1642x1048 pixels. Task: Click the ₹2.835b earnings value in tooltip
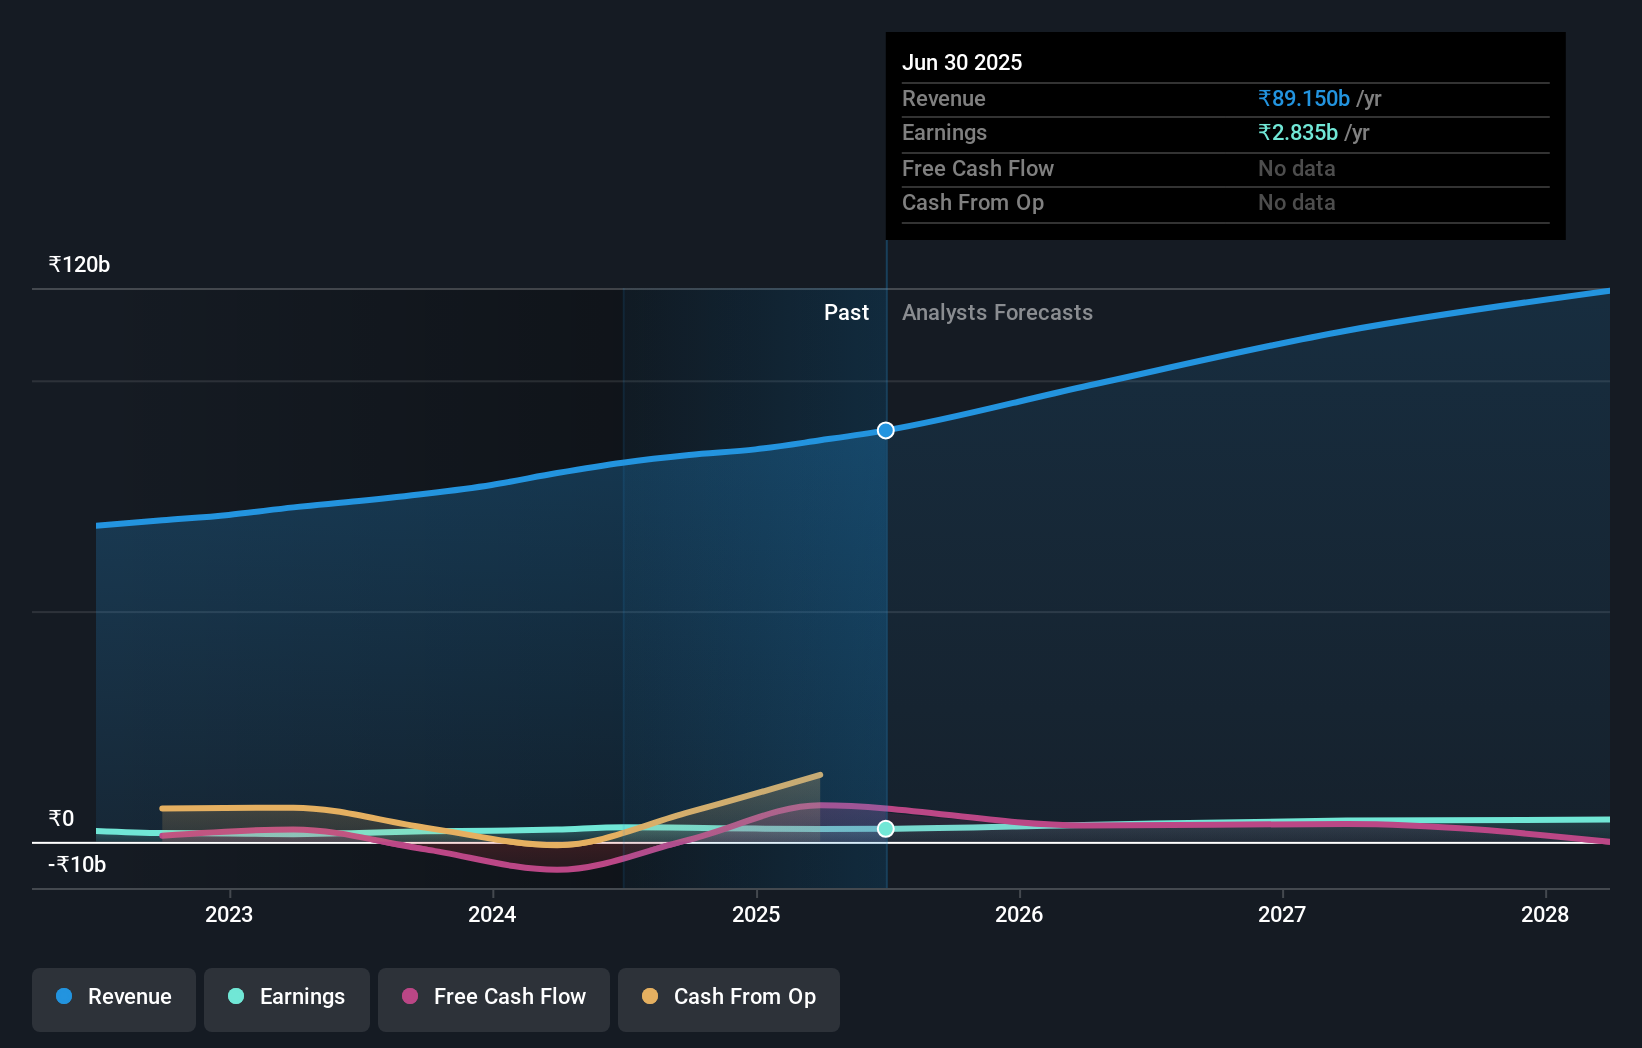pyautogui.click(x=1298, y=132)
